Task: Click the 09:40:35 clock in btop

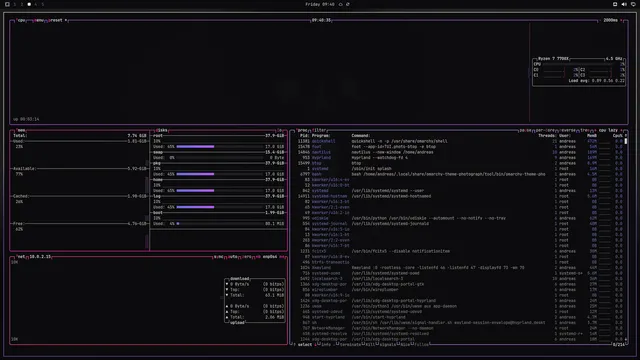Action: (321, 20)
